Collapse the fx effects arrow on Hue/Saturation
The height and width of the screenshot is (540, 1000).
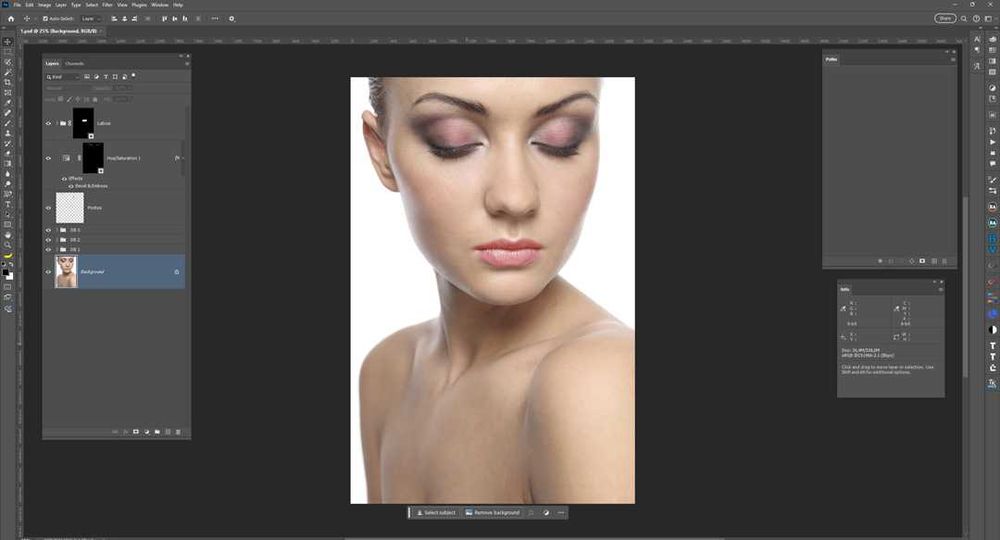click(183, 158)
